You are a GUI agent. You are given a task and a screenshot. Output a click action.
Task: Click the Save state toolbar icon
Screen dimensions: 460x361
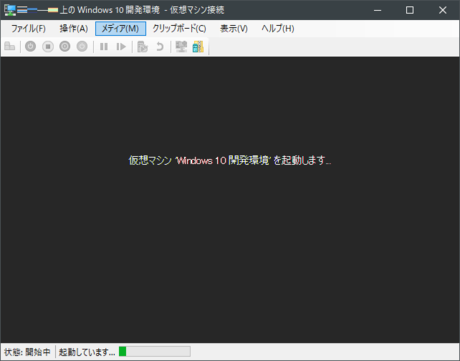point(82,46)
